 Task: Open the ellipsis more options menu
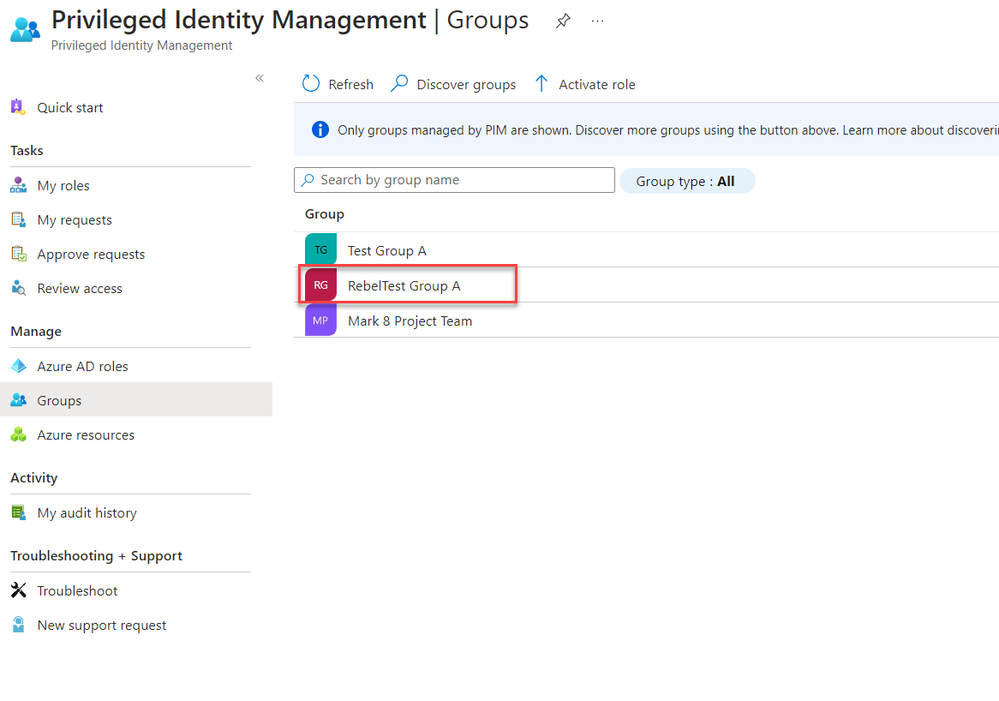coord(598,21)
